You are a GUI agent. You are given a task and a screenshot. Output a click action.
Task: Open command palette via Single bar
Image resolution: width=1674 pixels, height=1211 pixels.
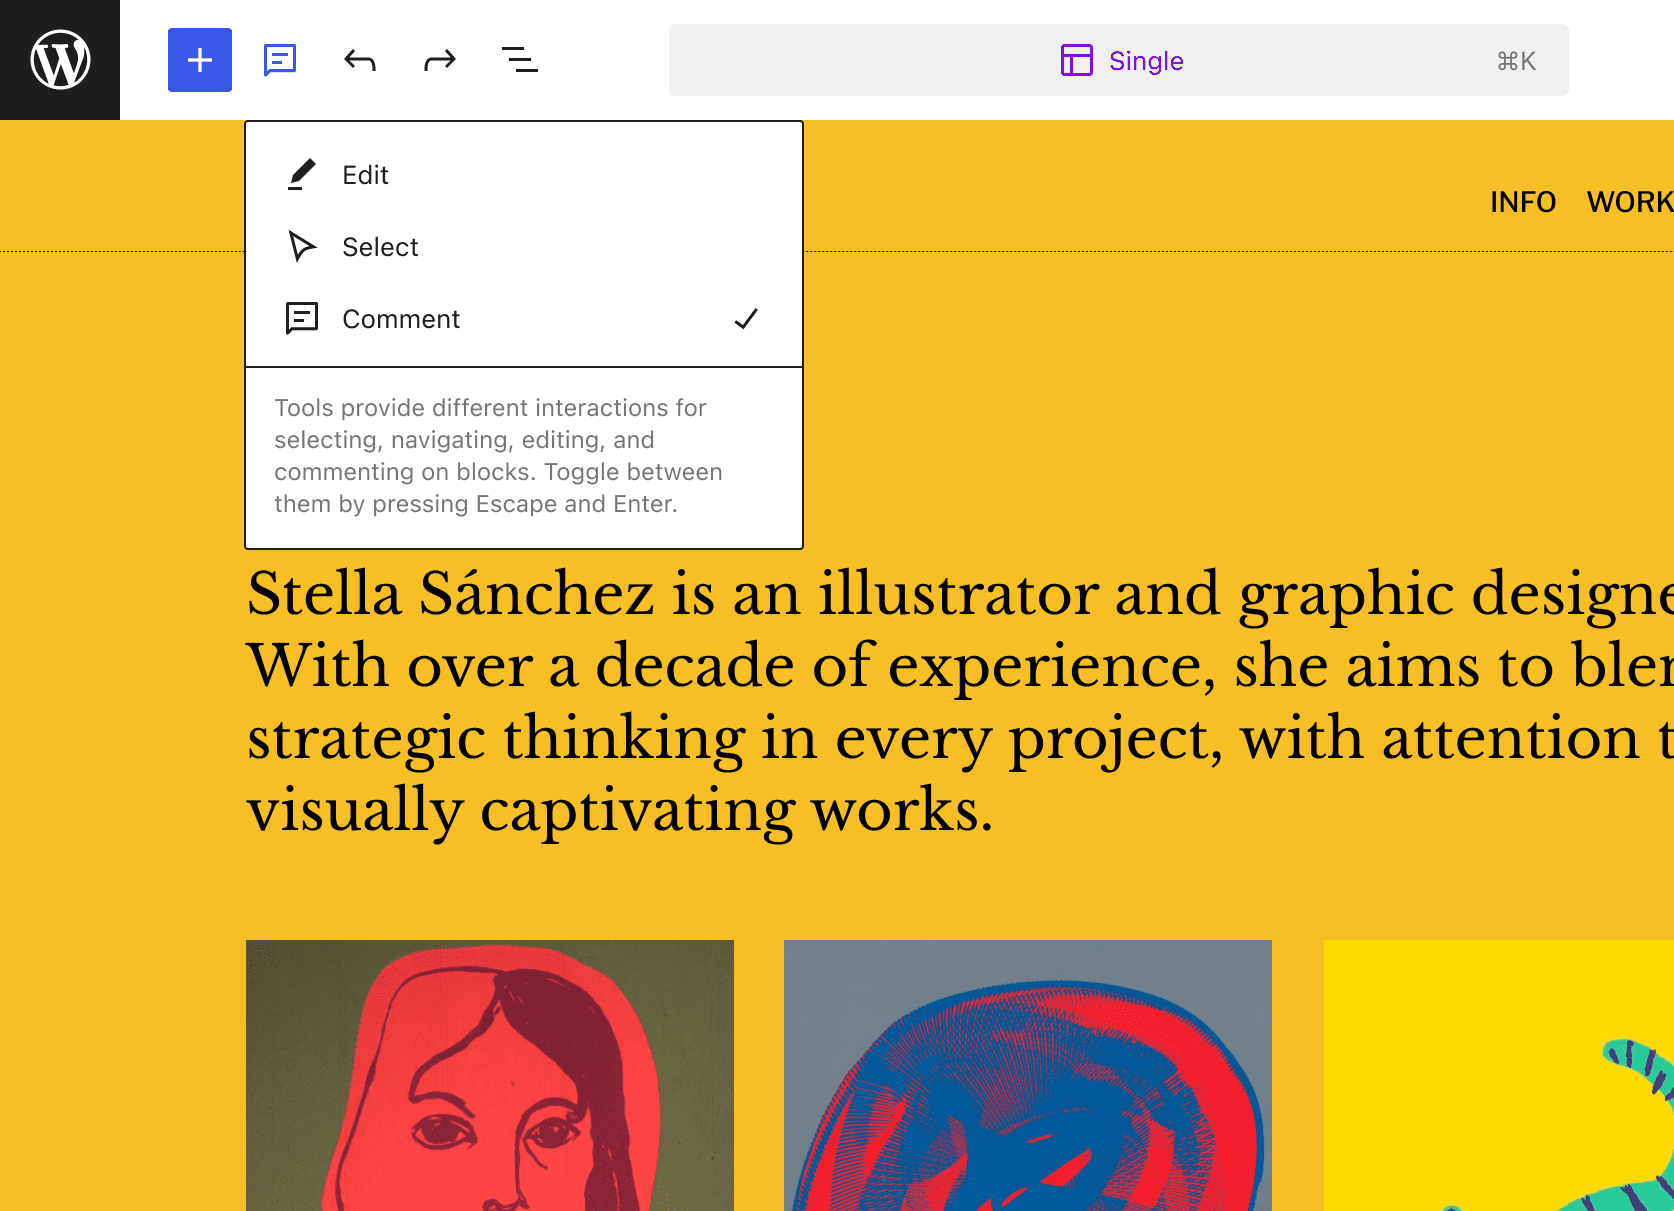(1145, 61)
